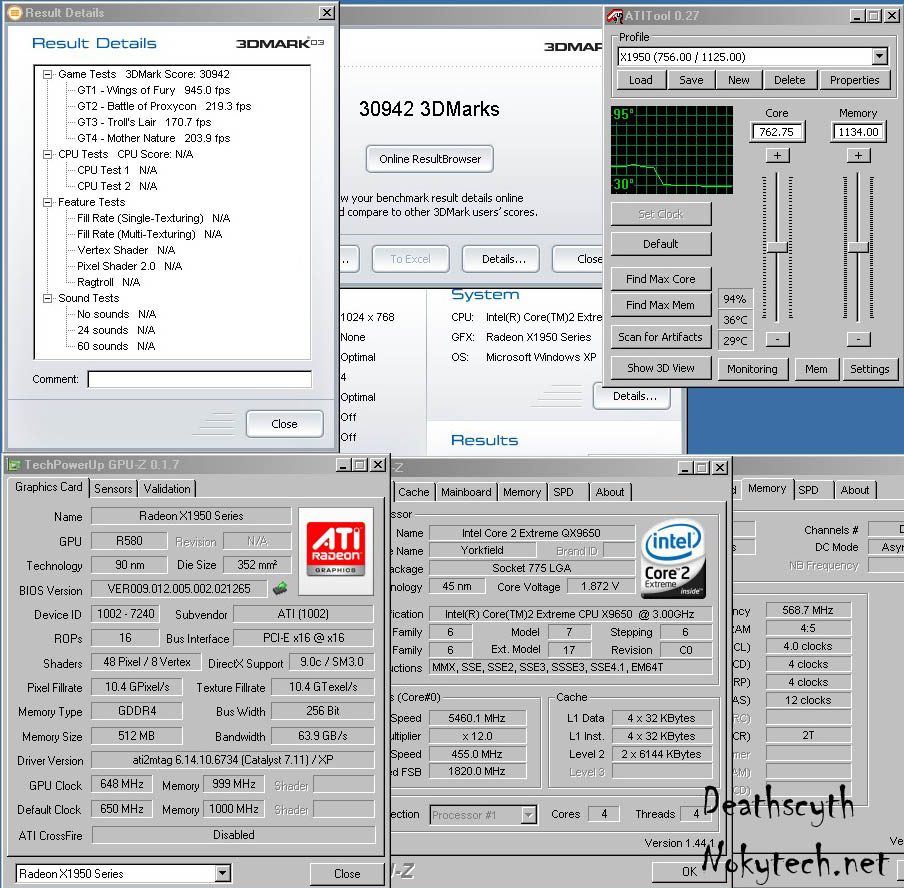Click the Result Details title bar icon
Screen dimensions: 904x888
[14, 12]
